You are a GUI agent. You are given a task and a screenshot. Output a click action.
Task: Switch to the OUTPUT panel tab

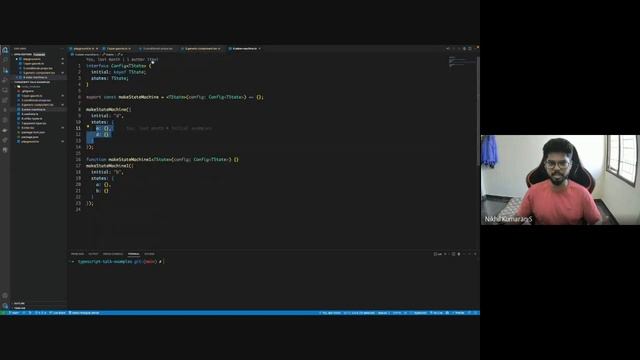93,254
